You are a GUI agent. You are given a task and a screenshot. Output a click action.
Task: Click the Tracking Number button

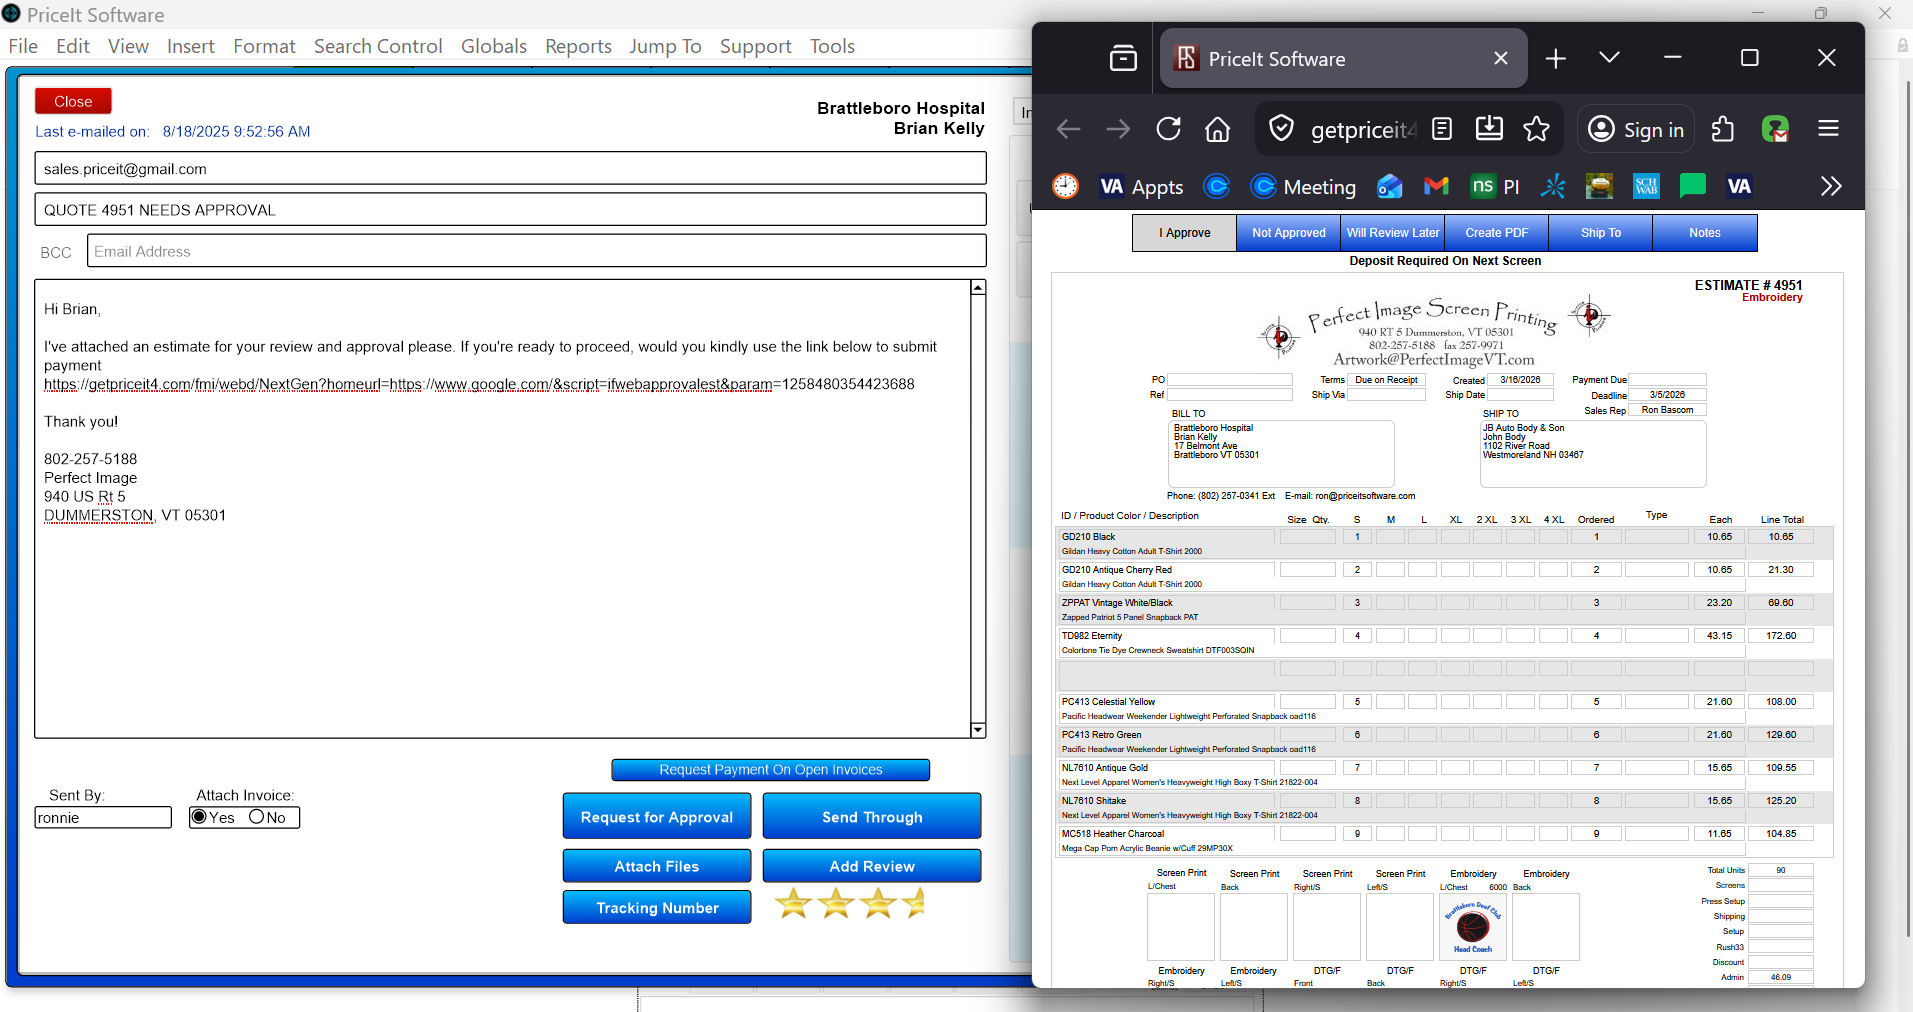[x=657, y=907]
